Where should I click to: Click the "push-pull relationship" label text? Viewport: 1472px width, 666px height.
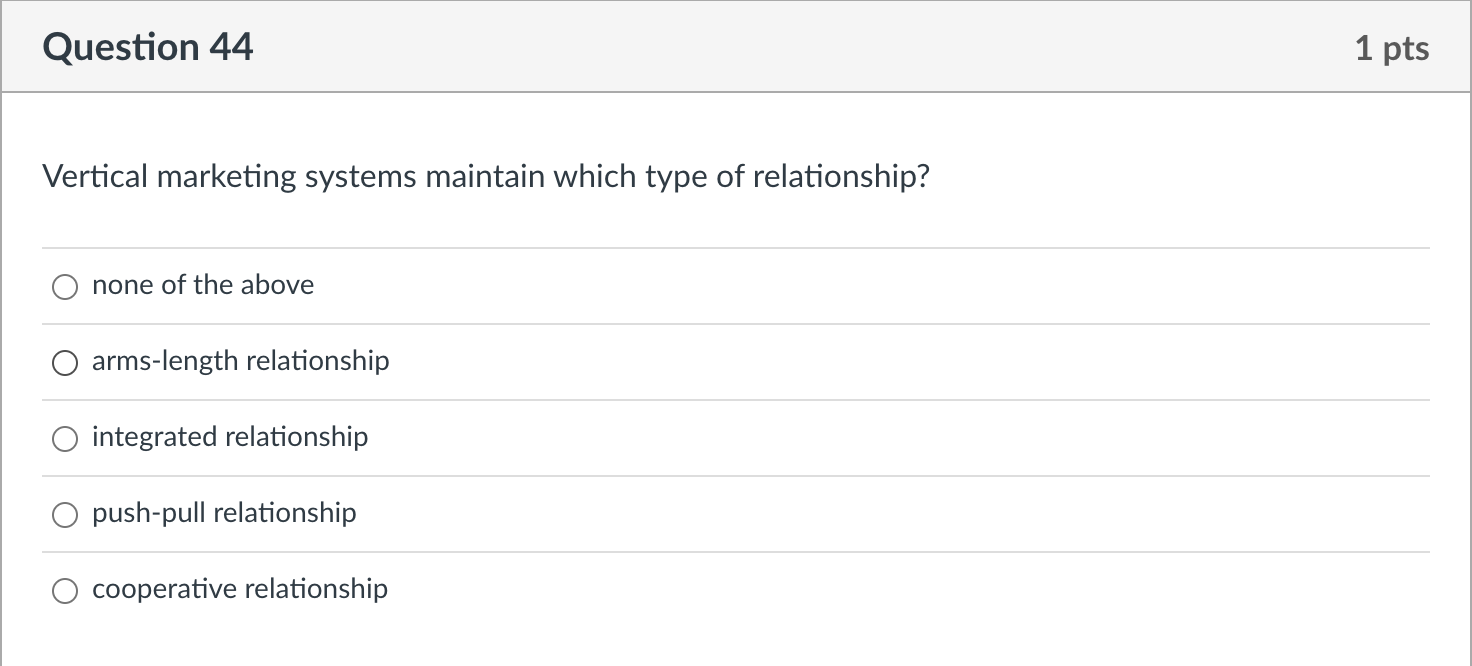coord(223,513)
